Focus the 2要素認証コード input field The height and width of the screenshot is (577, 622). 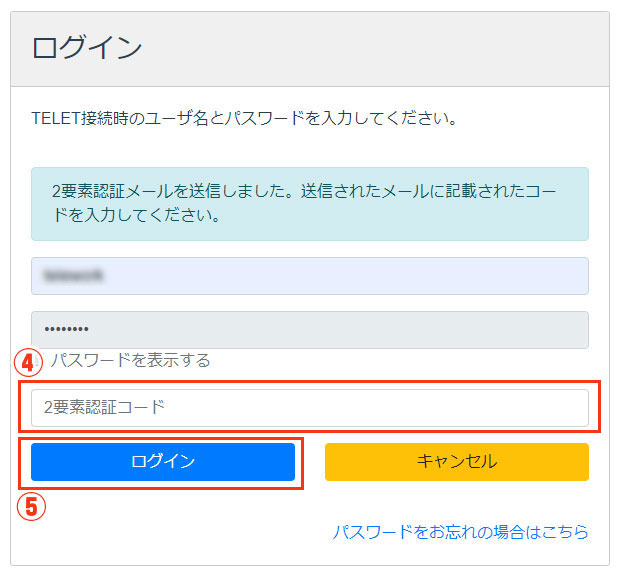tap(310, 408)
